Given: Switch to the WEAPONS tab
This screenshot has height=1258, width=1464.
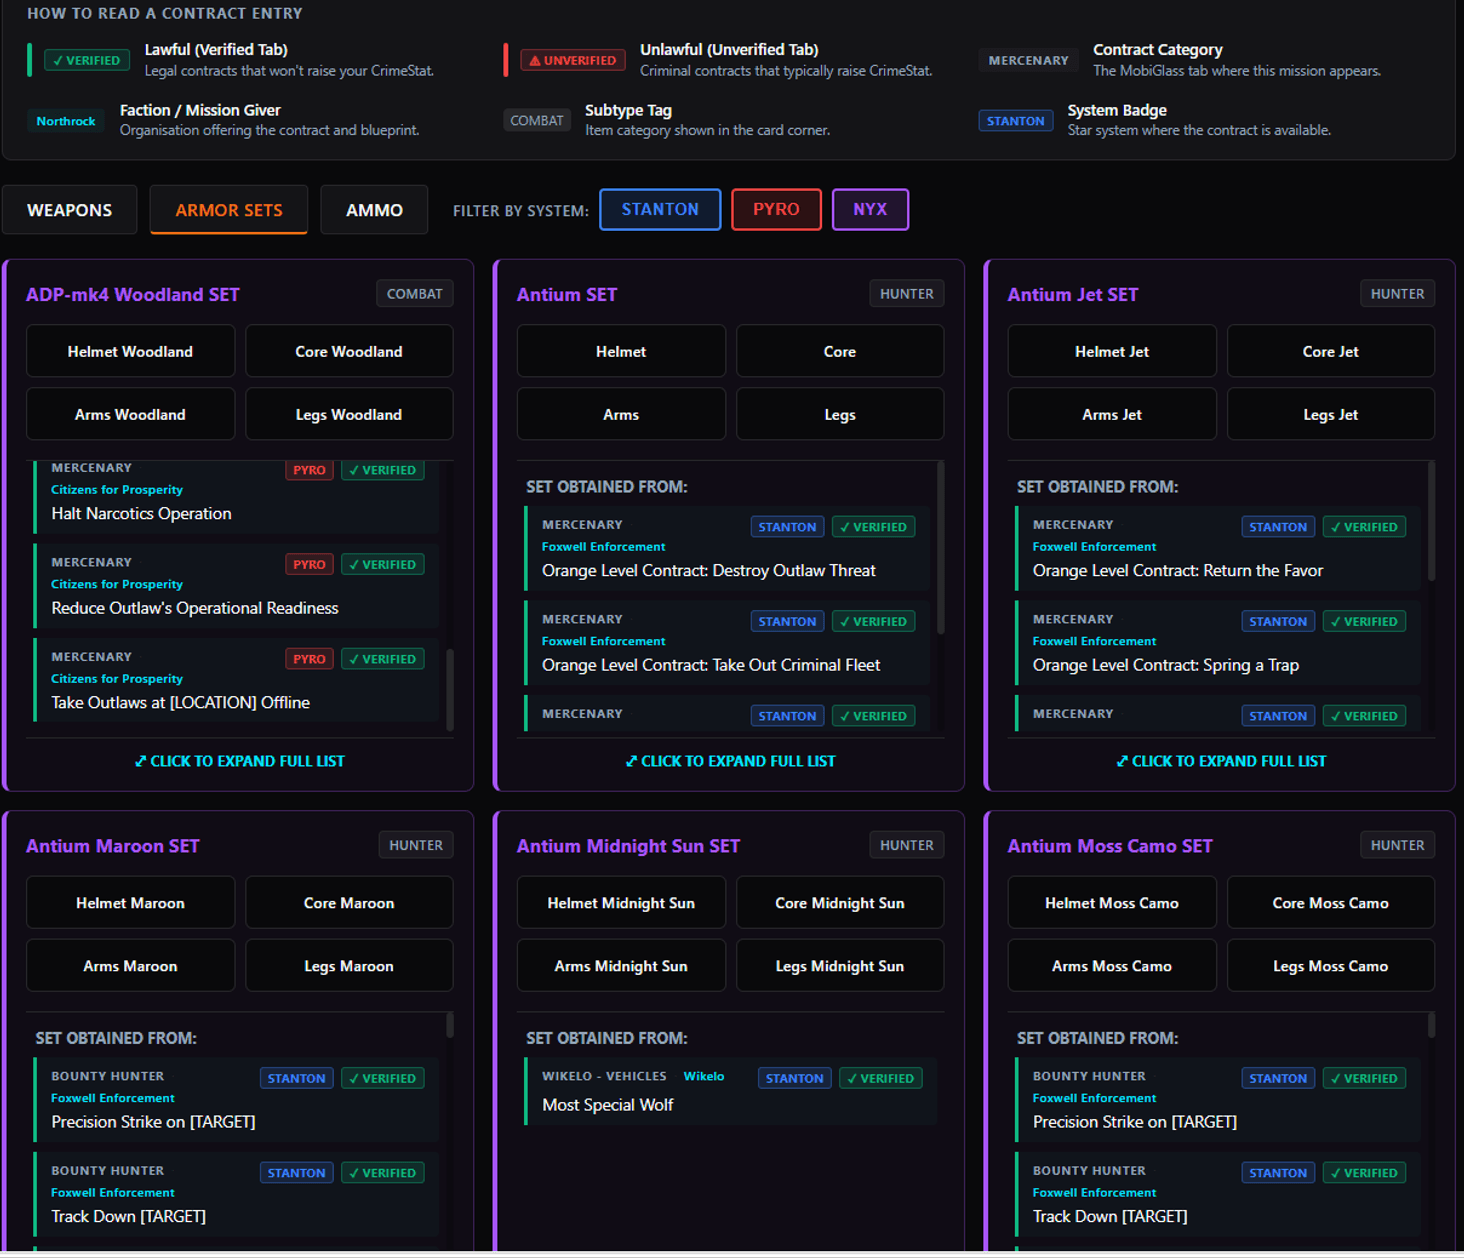Looking at the screenshot, I should point(69,209).
